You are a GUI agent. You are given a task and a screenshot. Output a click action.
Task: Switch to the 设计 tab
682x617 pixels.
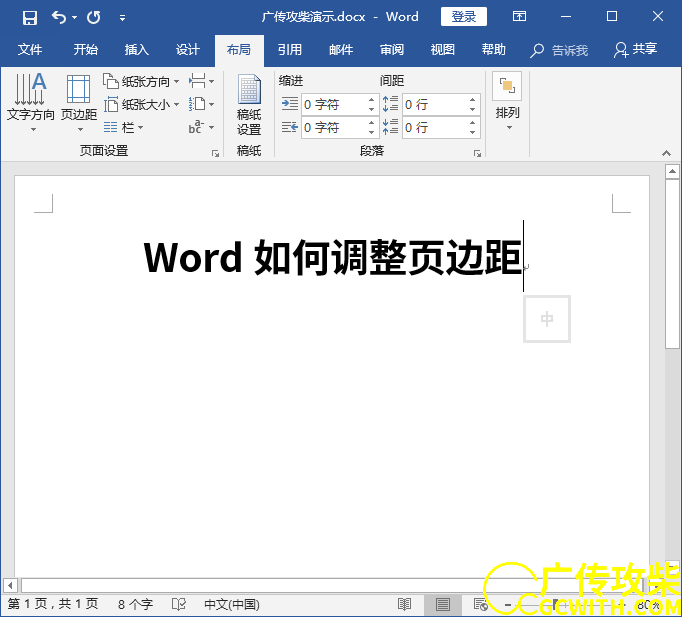(x=188, y=50)
